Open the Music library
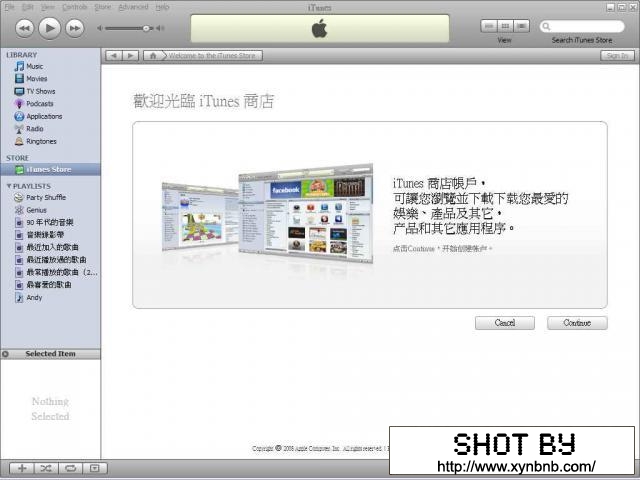640x480 pixels. click(x=34, y=66)
